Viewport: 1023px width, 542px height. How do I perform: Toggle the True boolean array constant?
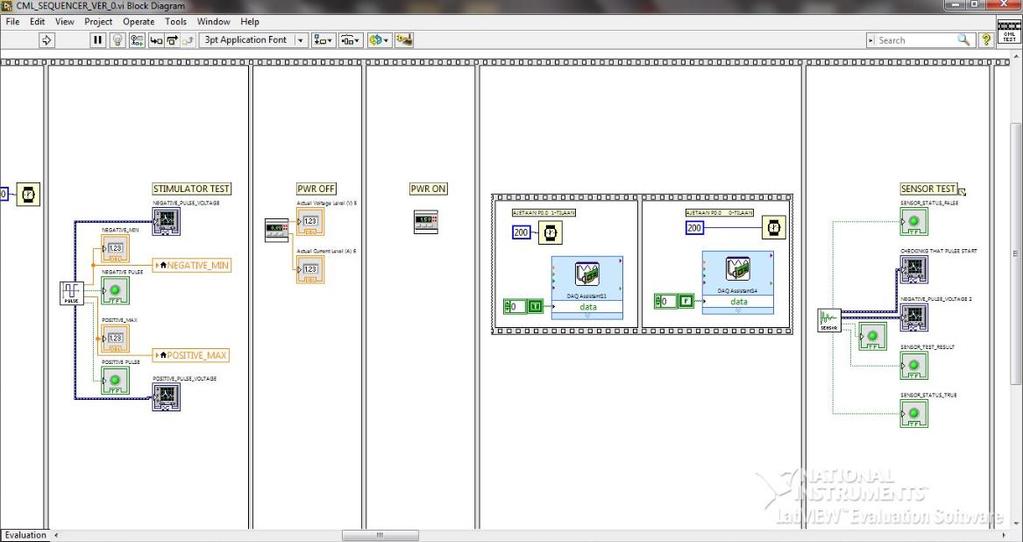click(x=535, y=306)
